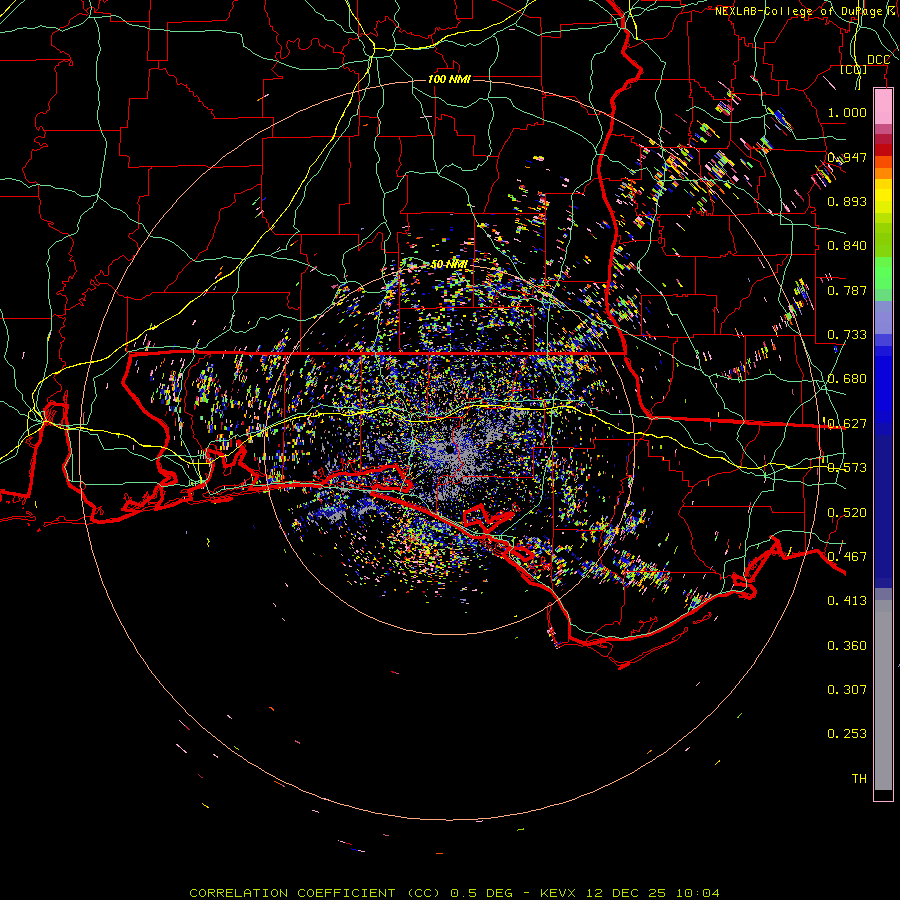The height and width of the screenshot is (900, 900).
Task: Click the 0.413 legend value
Action: 847,601
